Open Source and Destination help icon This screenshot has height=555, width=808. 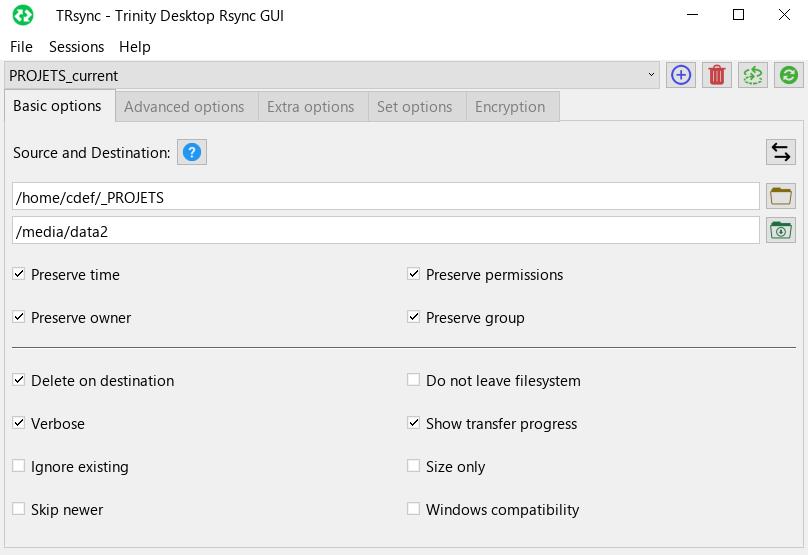point(192,152)
